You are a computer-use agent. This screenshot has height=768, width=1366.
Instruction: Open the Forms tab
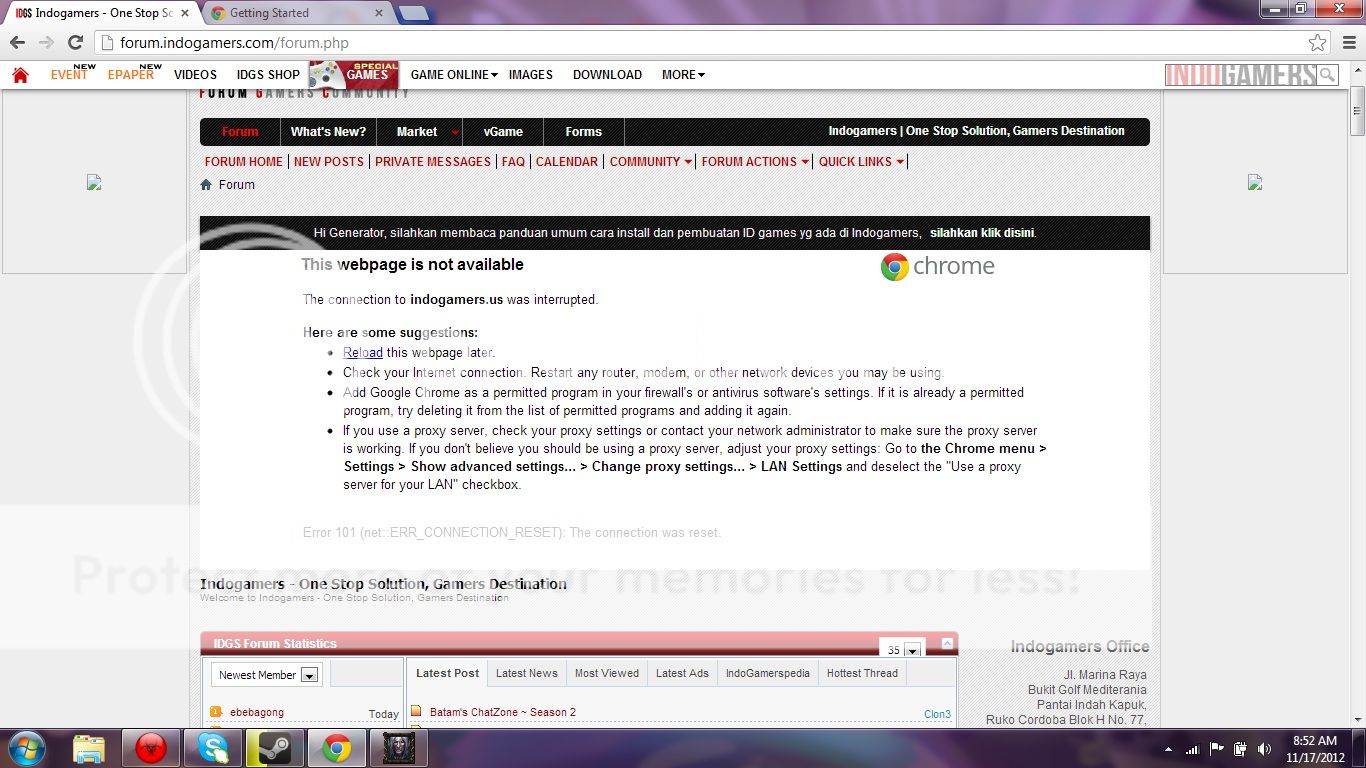[x=583, y=132]
